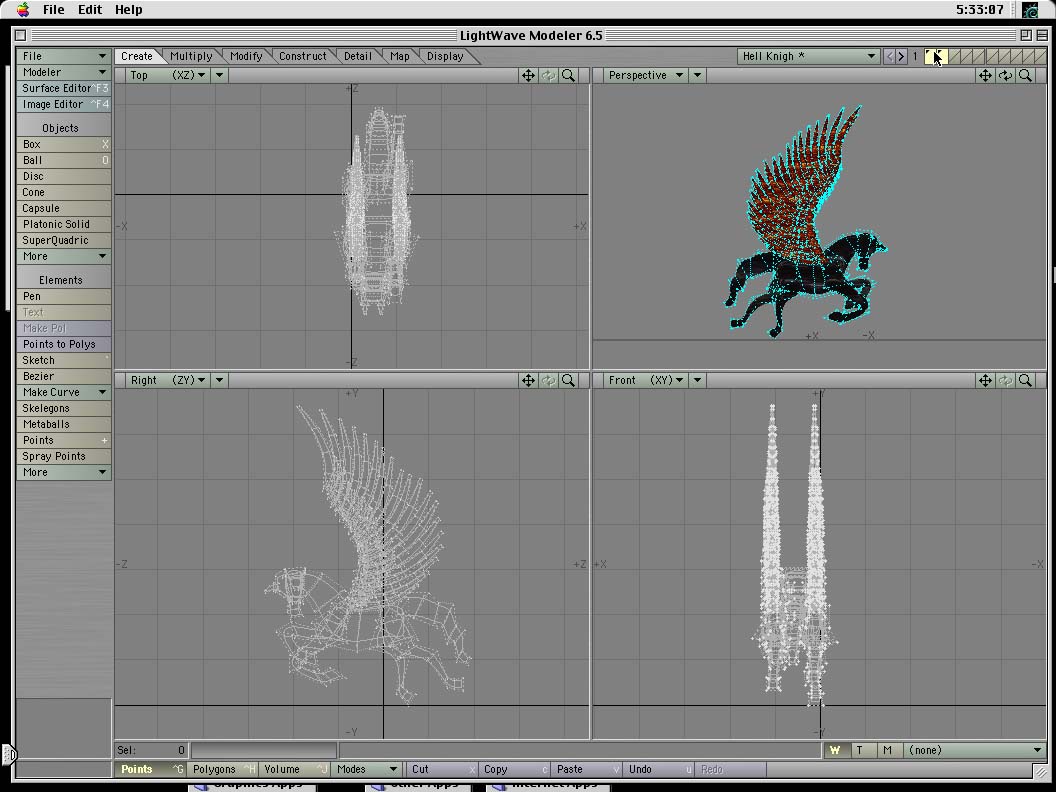Click the zoom magnifier in Right viewport
This screenshot has height=792, width=1056.
coord(568,380)
